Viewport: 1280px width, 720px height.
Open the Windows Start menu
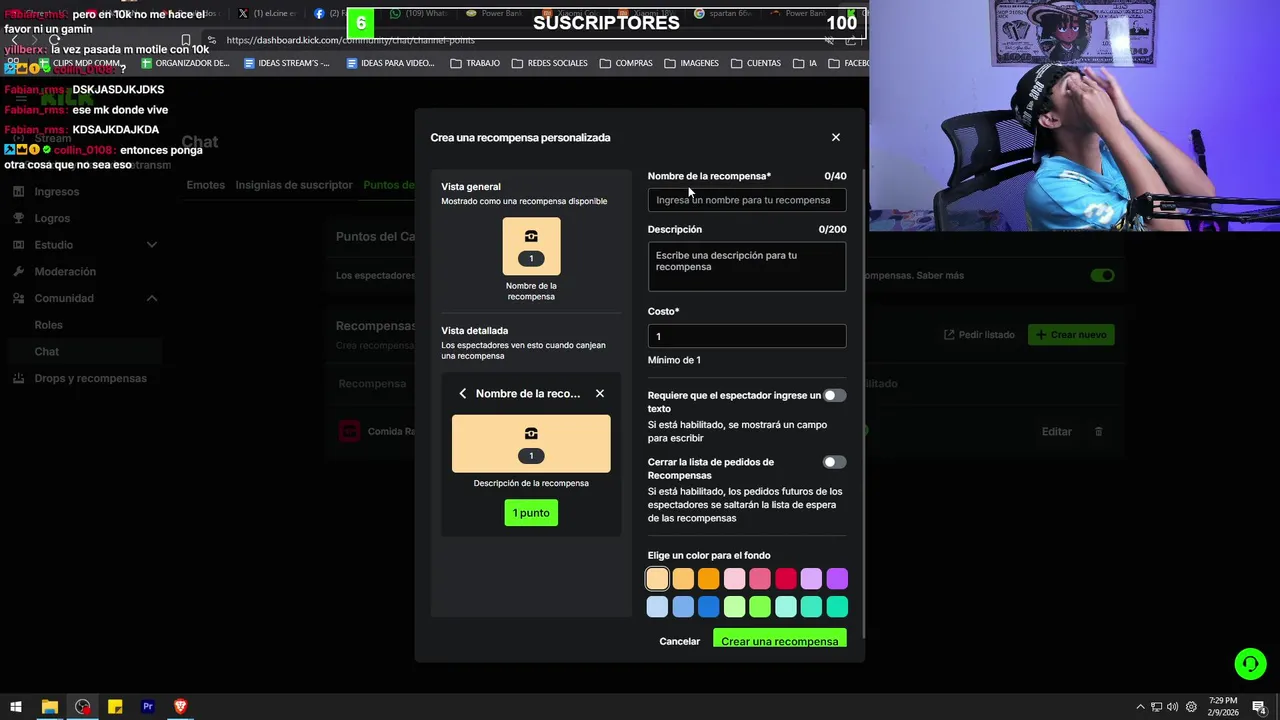coord(16,707)
